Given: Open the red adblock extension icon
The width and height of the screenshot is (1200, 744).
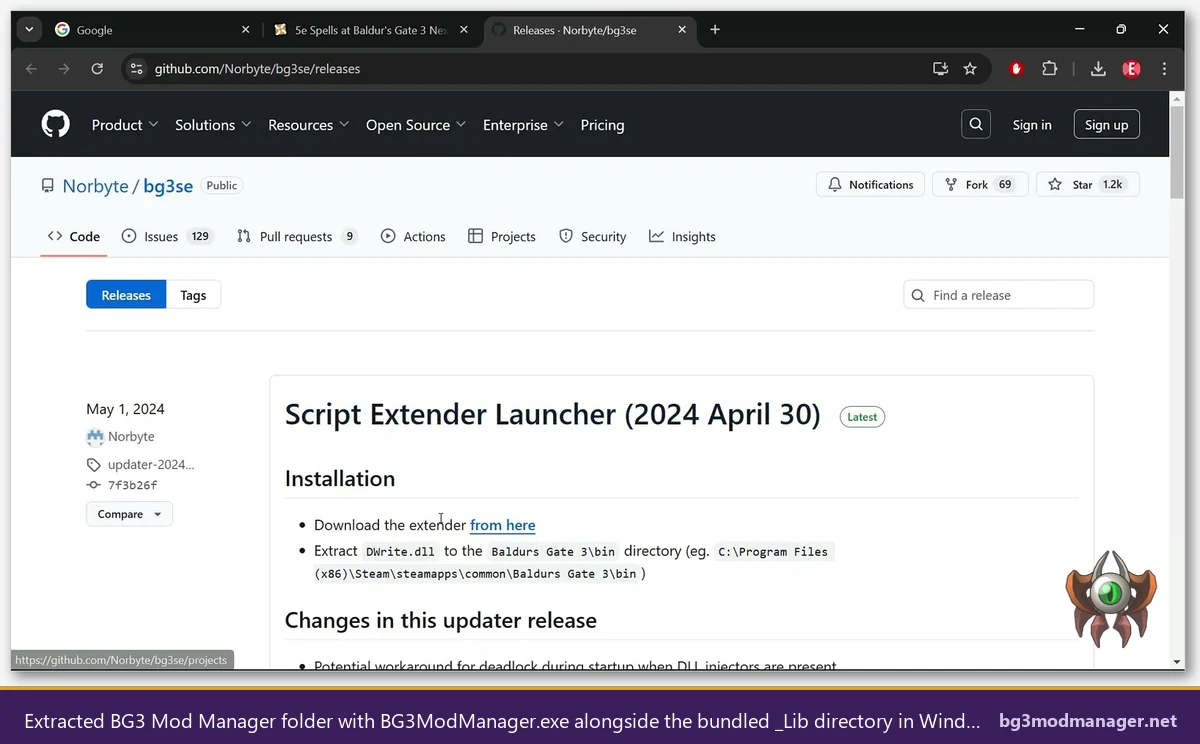Looking at the screenshot, I should coord(1017,69).
